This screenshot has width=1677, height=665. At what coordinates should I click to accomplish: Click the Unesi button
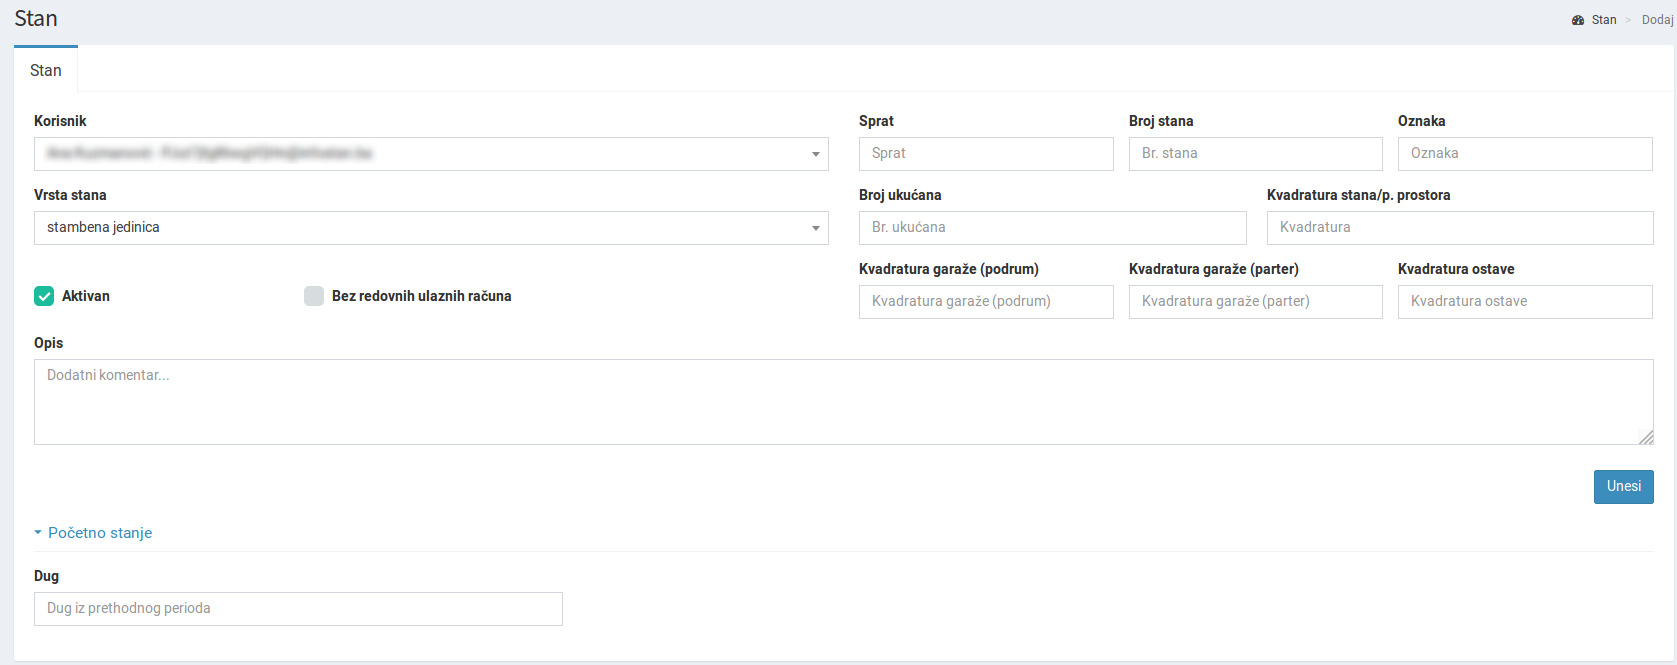1623,487
